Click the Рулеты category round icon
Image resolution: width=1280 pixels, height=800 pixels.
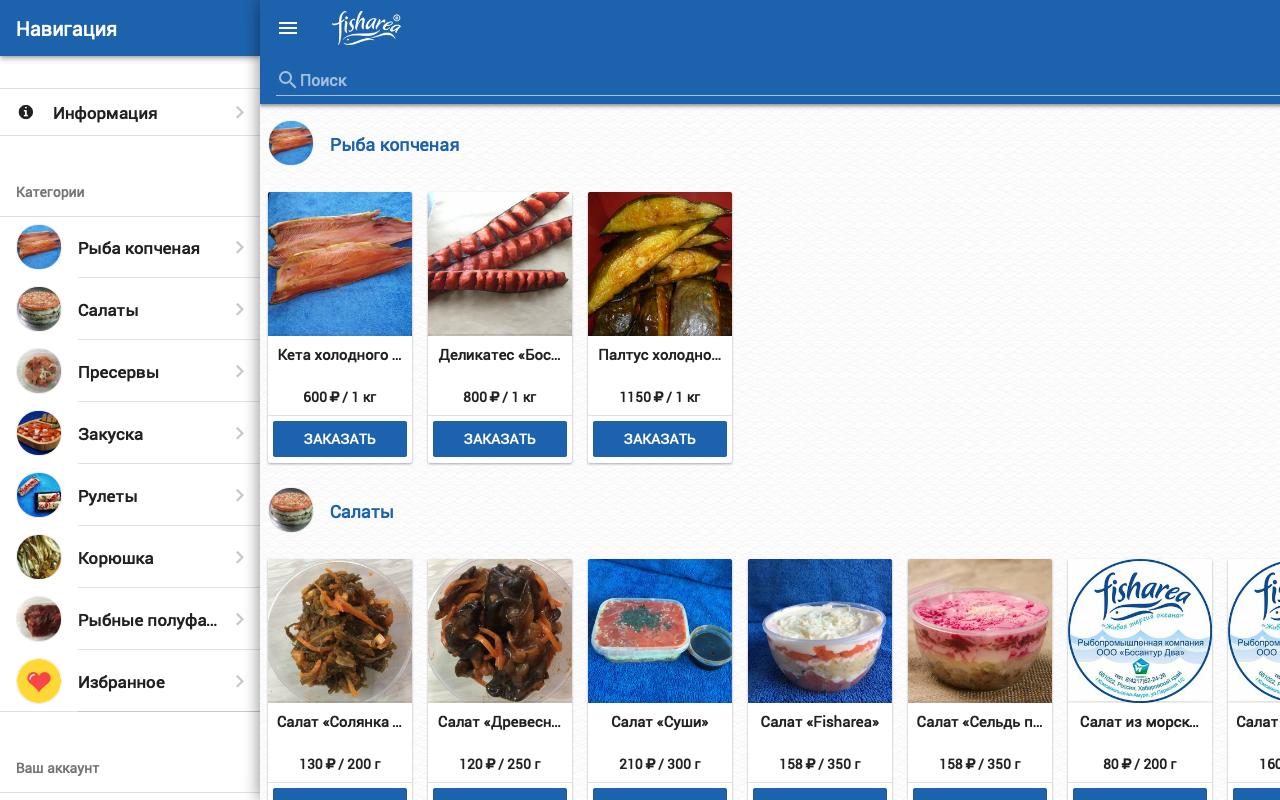(x=39, y=496)
